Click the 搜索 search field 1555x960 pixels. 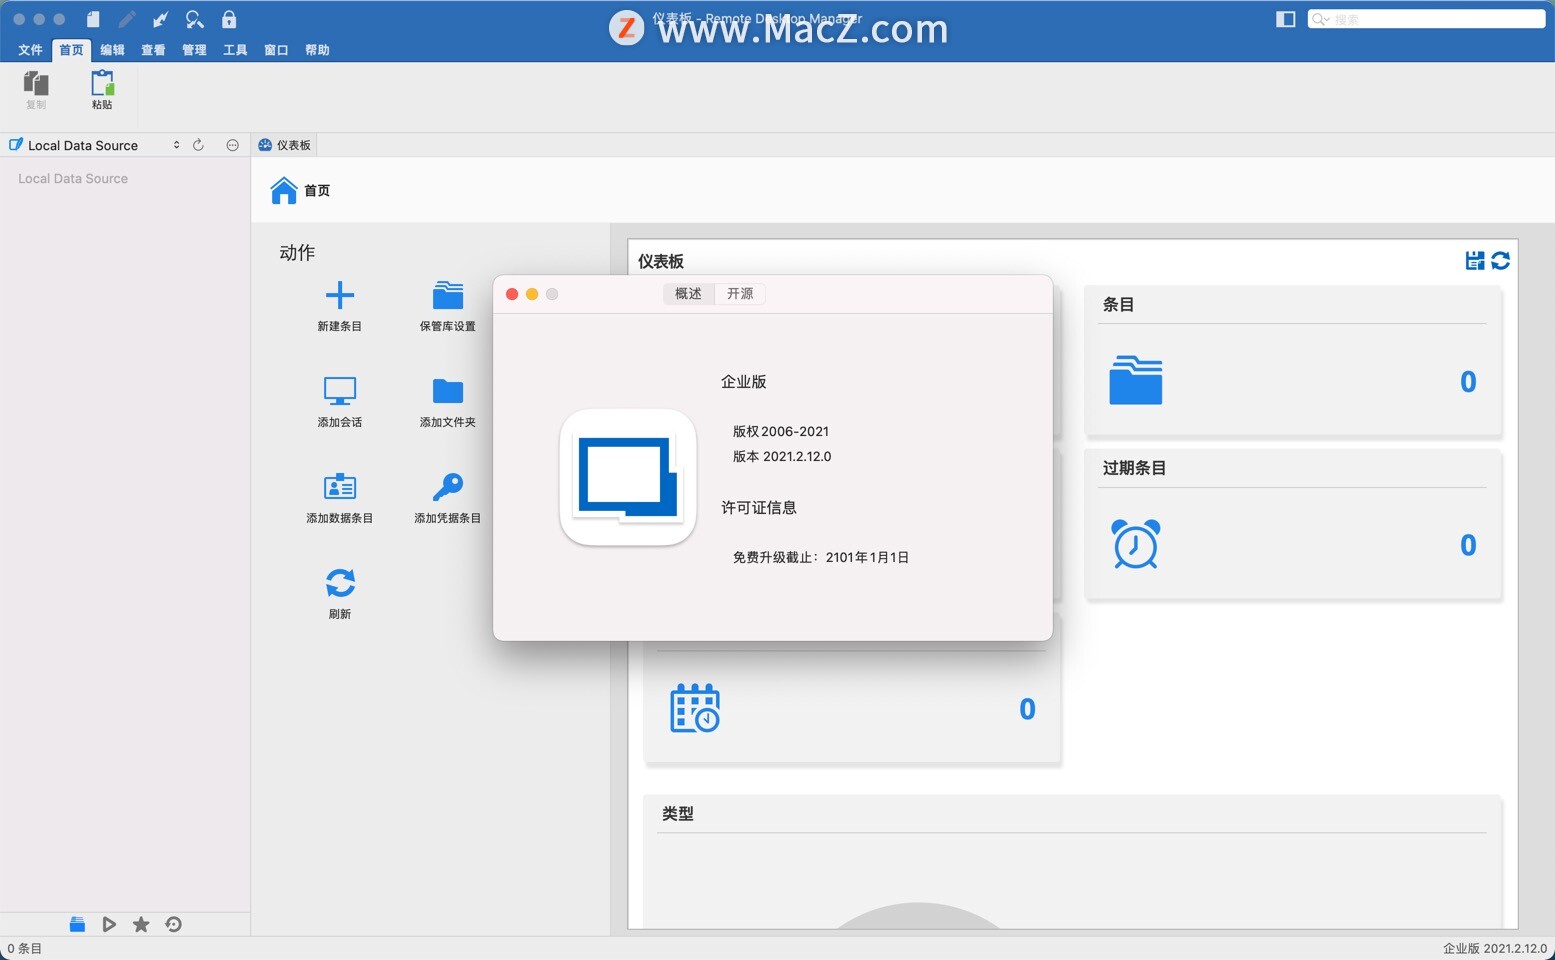point(1426,19)
